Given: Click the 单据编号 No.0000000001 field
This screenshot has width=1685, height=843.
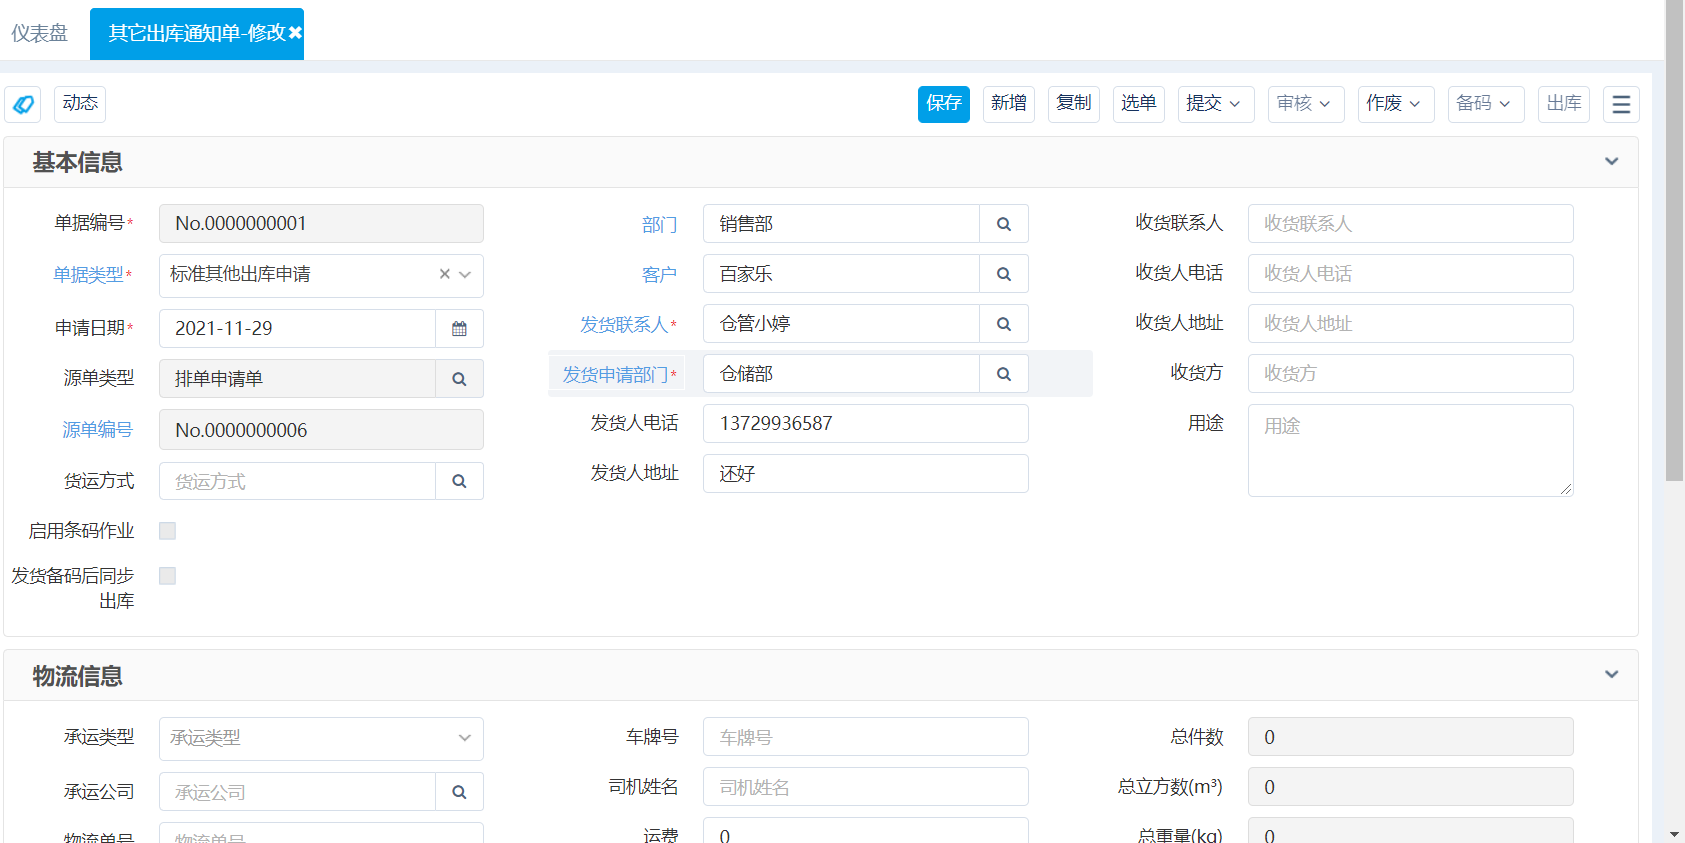Looking at the screenshot, I should (x=321, y=224).
